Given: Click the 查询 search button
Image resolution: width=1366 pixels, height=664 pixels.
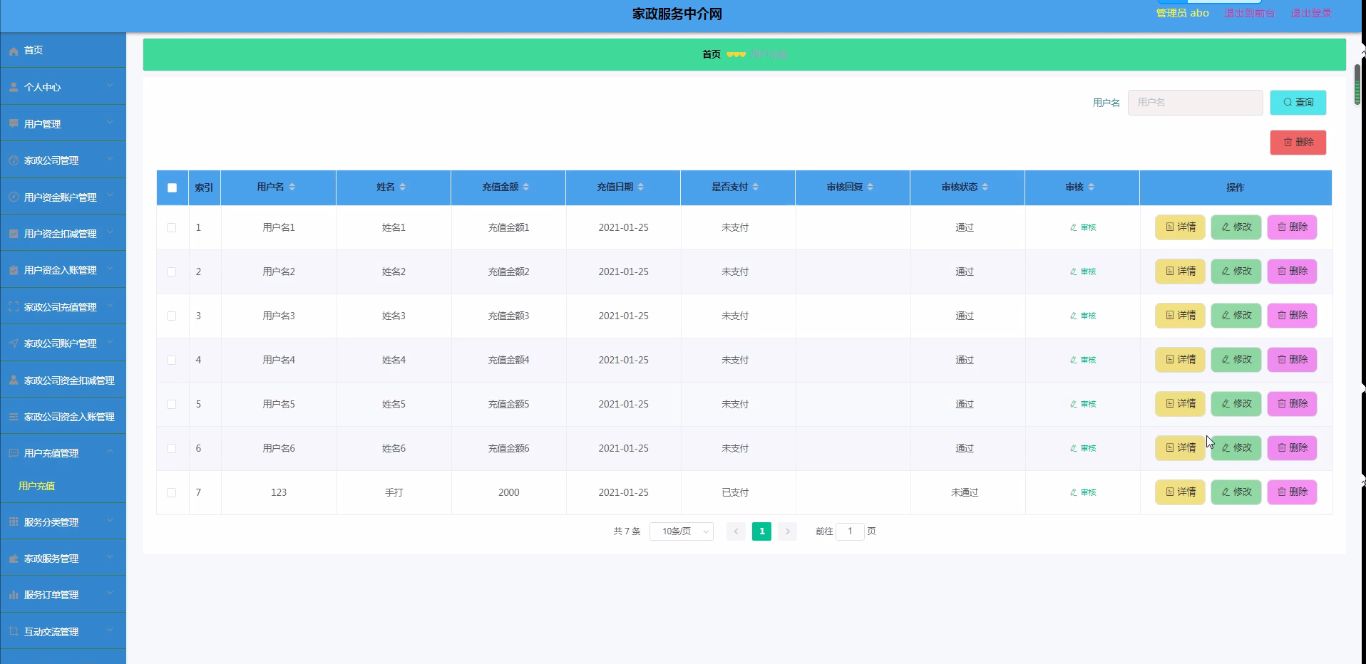Looking at the screenshot, I should (x=1298, y=102).
